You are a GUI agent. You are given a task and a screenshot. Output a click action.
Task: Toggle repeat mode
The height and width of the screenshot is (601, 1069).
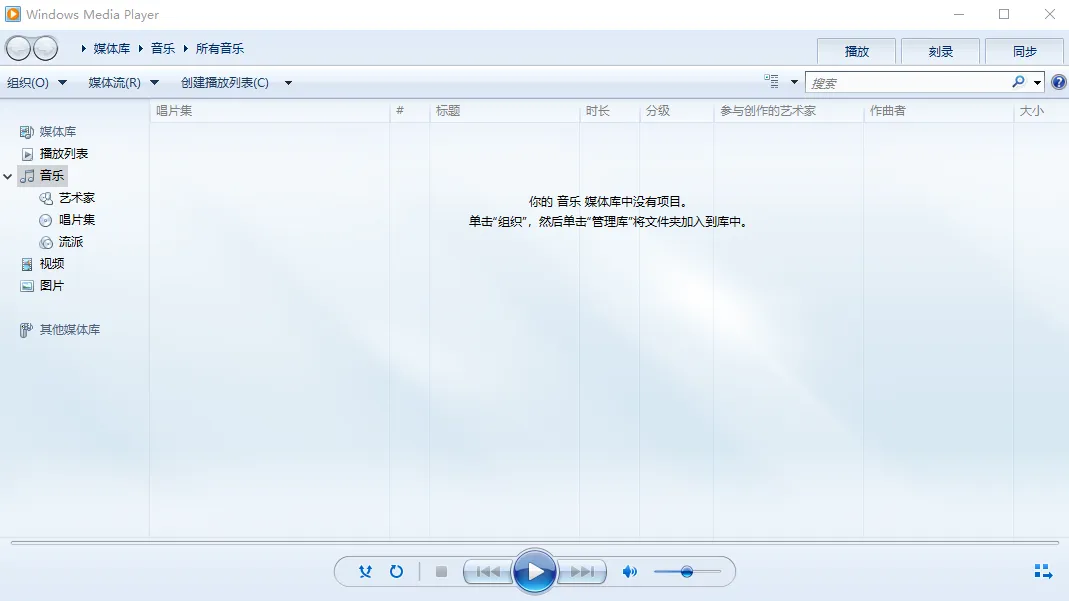point(396,571)
